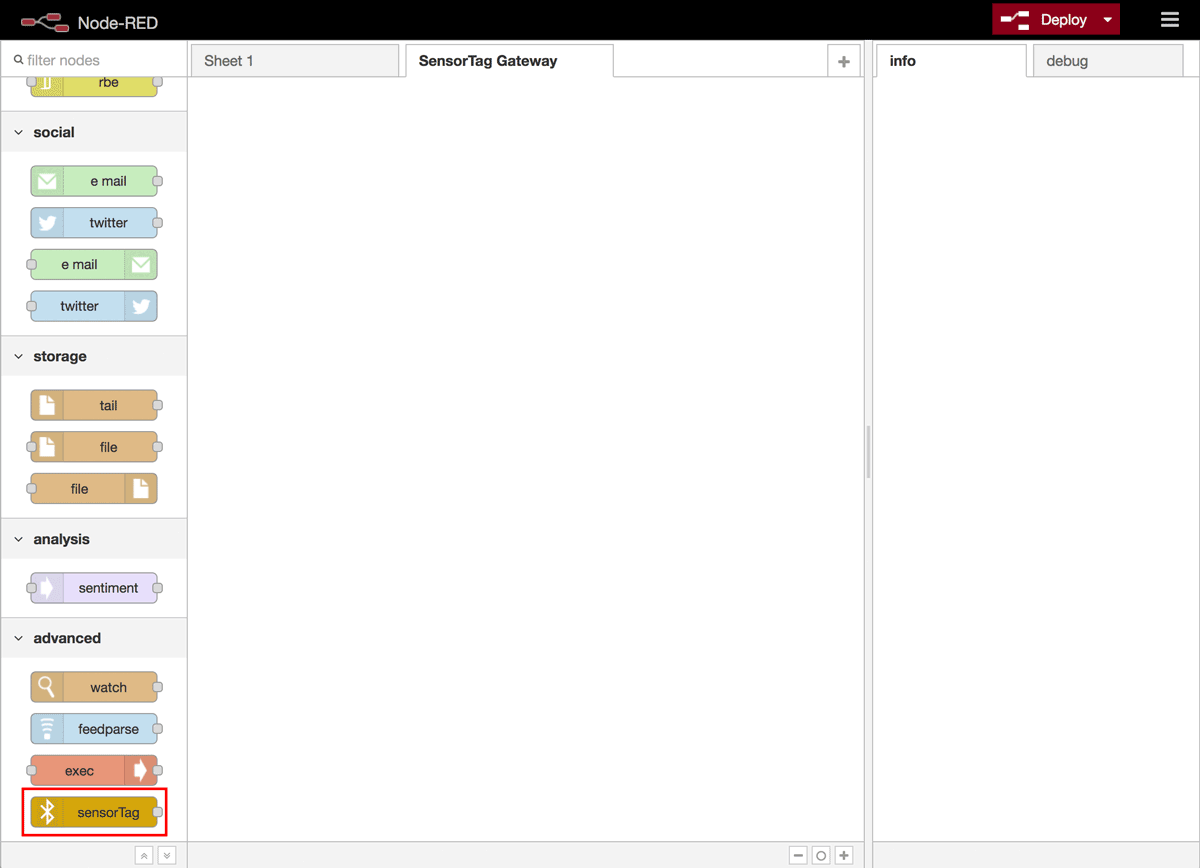Select the e mail input node

(x=94, y=181)
